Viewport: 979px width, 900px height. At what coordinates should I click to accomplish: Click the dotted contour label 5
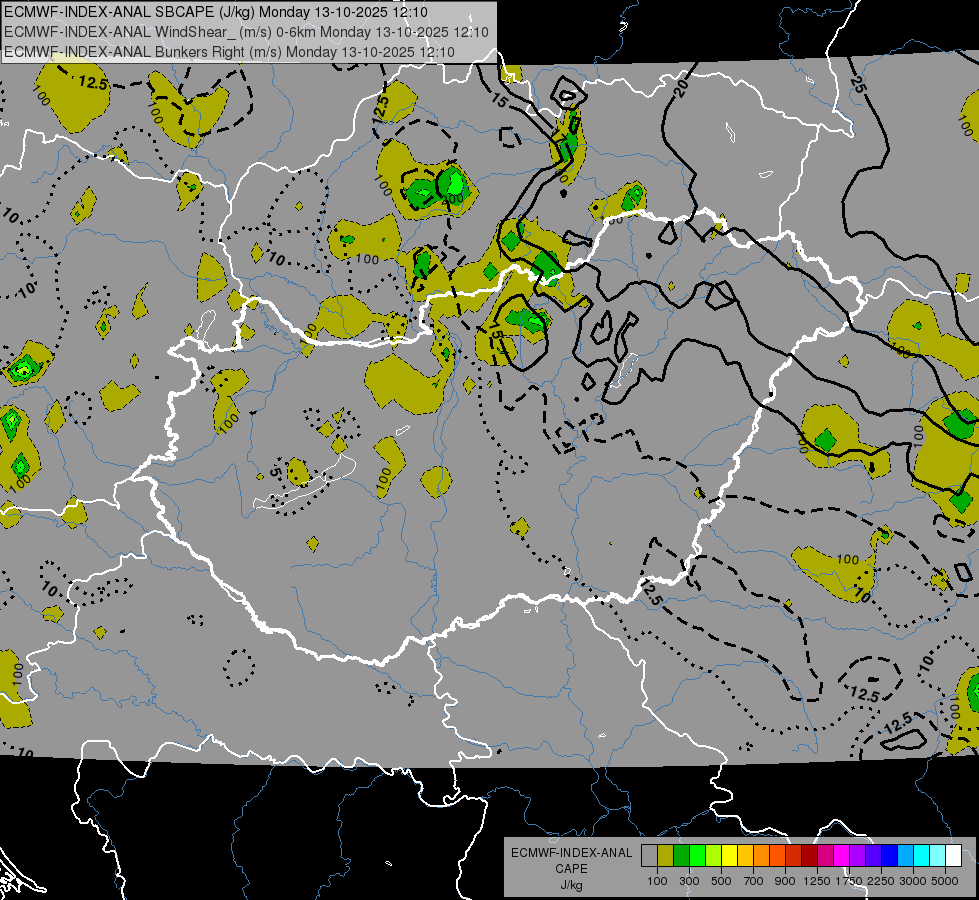pyautogui.click(x=274, y=472)
